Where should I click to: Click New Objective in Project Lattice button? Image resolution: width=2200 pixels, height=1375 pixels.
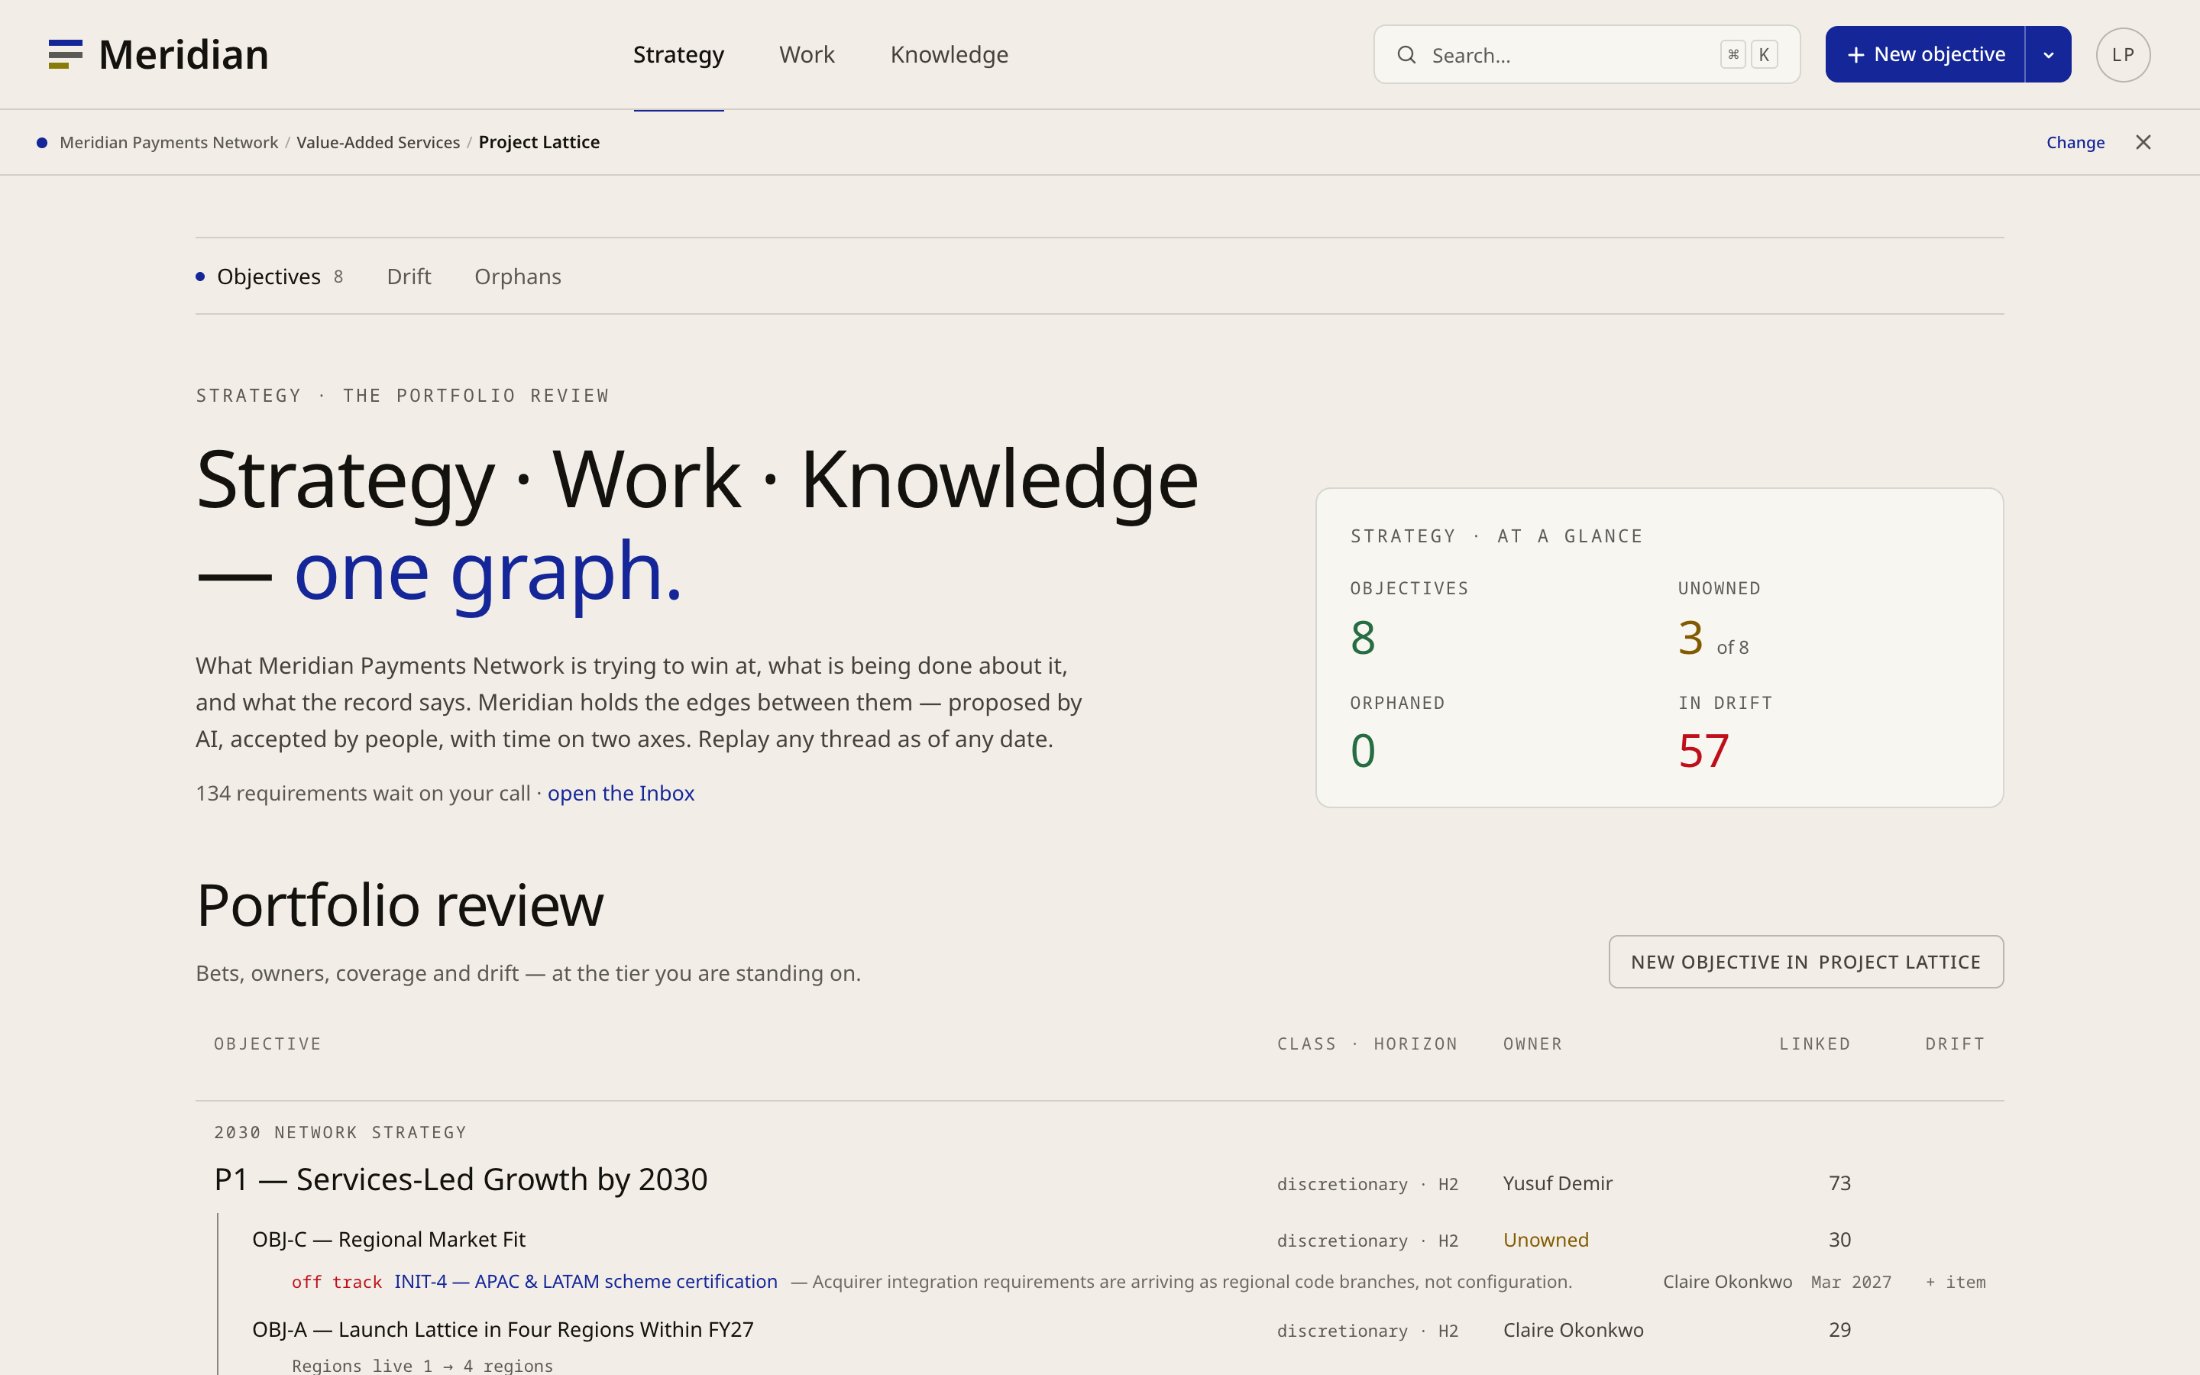coord(1805,962)
